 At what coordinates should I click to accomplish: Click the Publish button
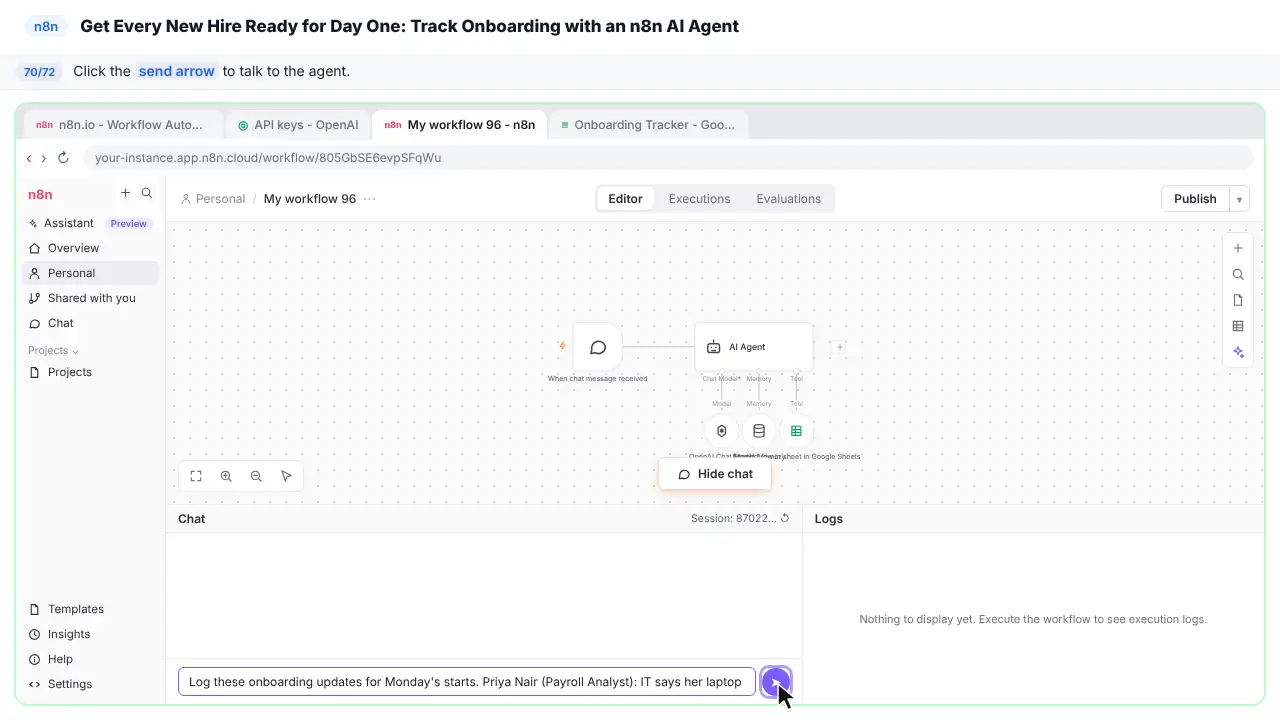1195,199
